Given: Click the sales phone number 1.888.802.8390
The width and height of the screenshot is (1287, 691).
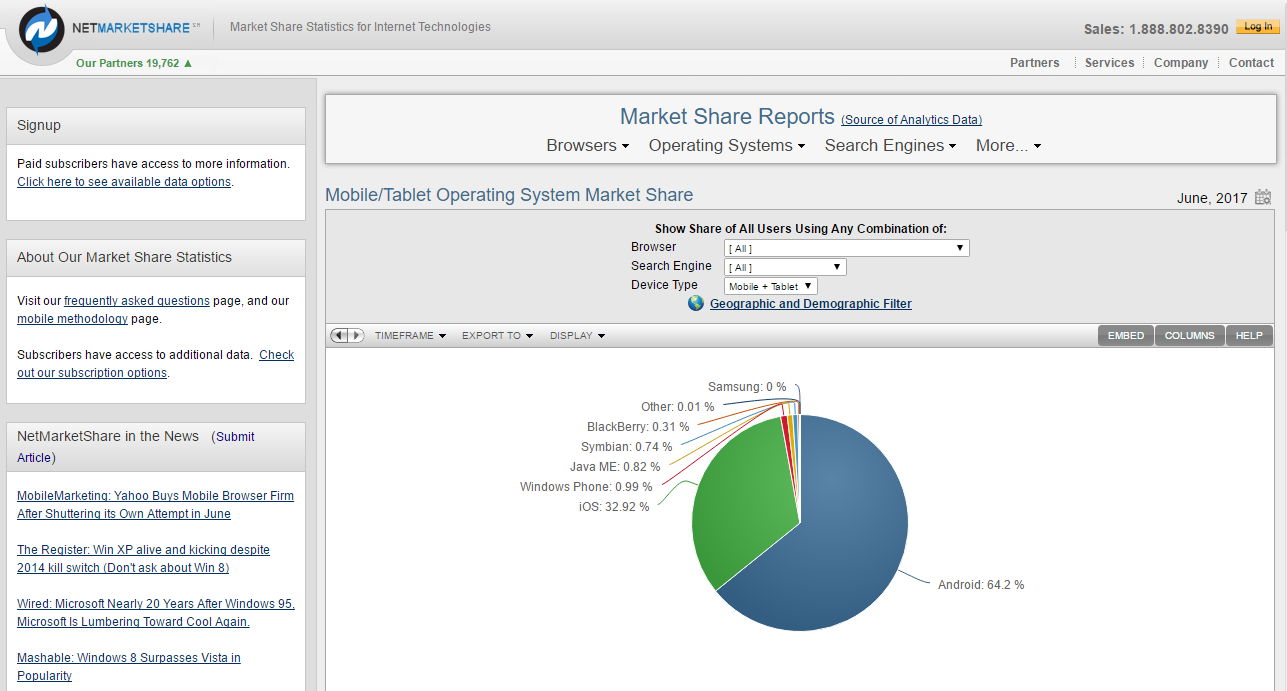Looking at the screenshot, I should [x=1177, y=29].
